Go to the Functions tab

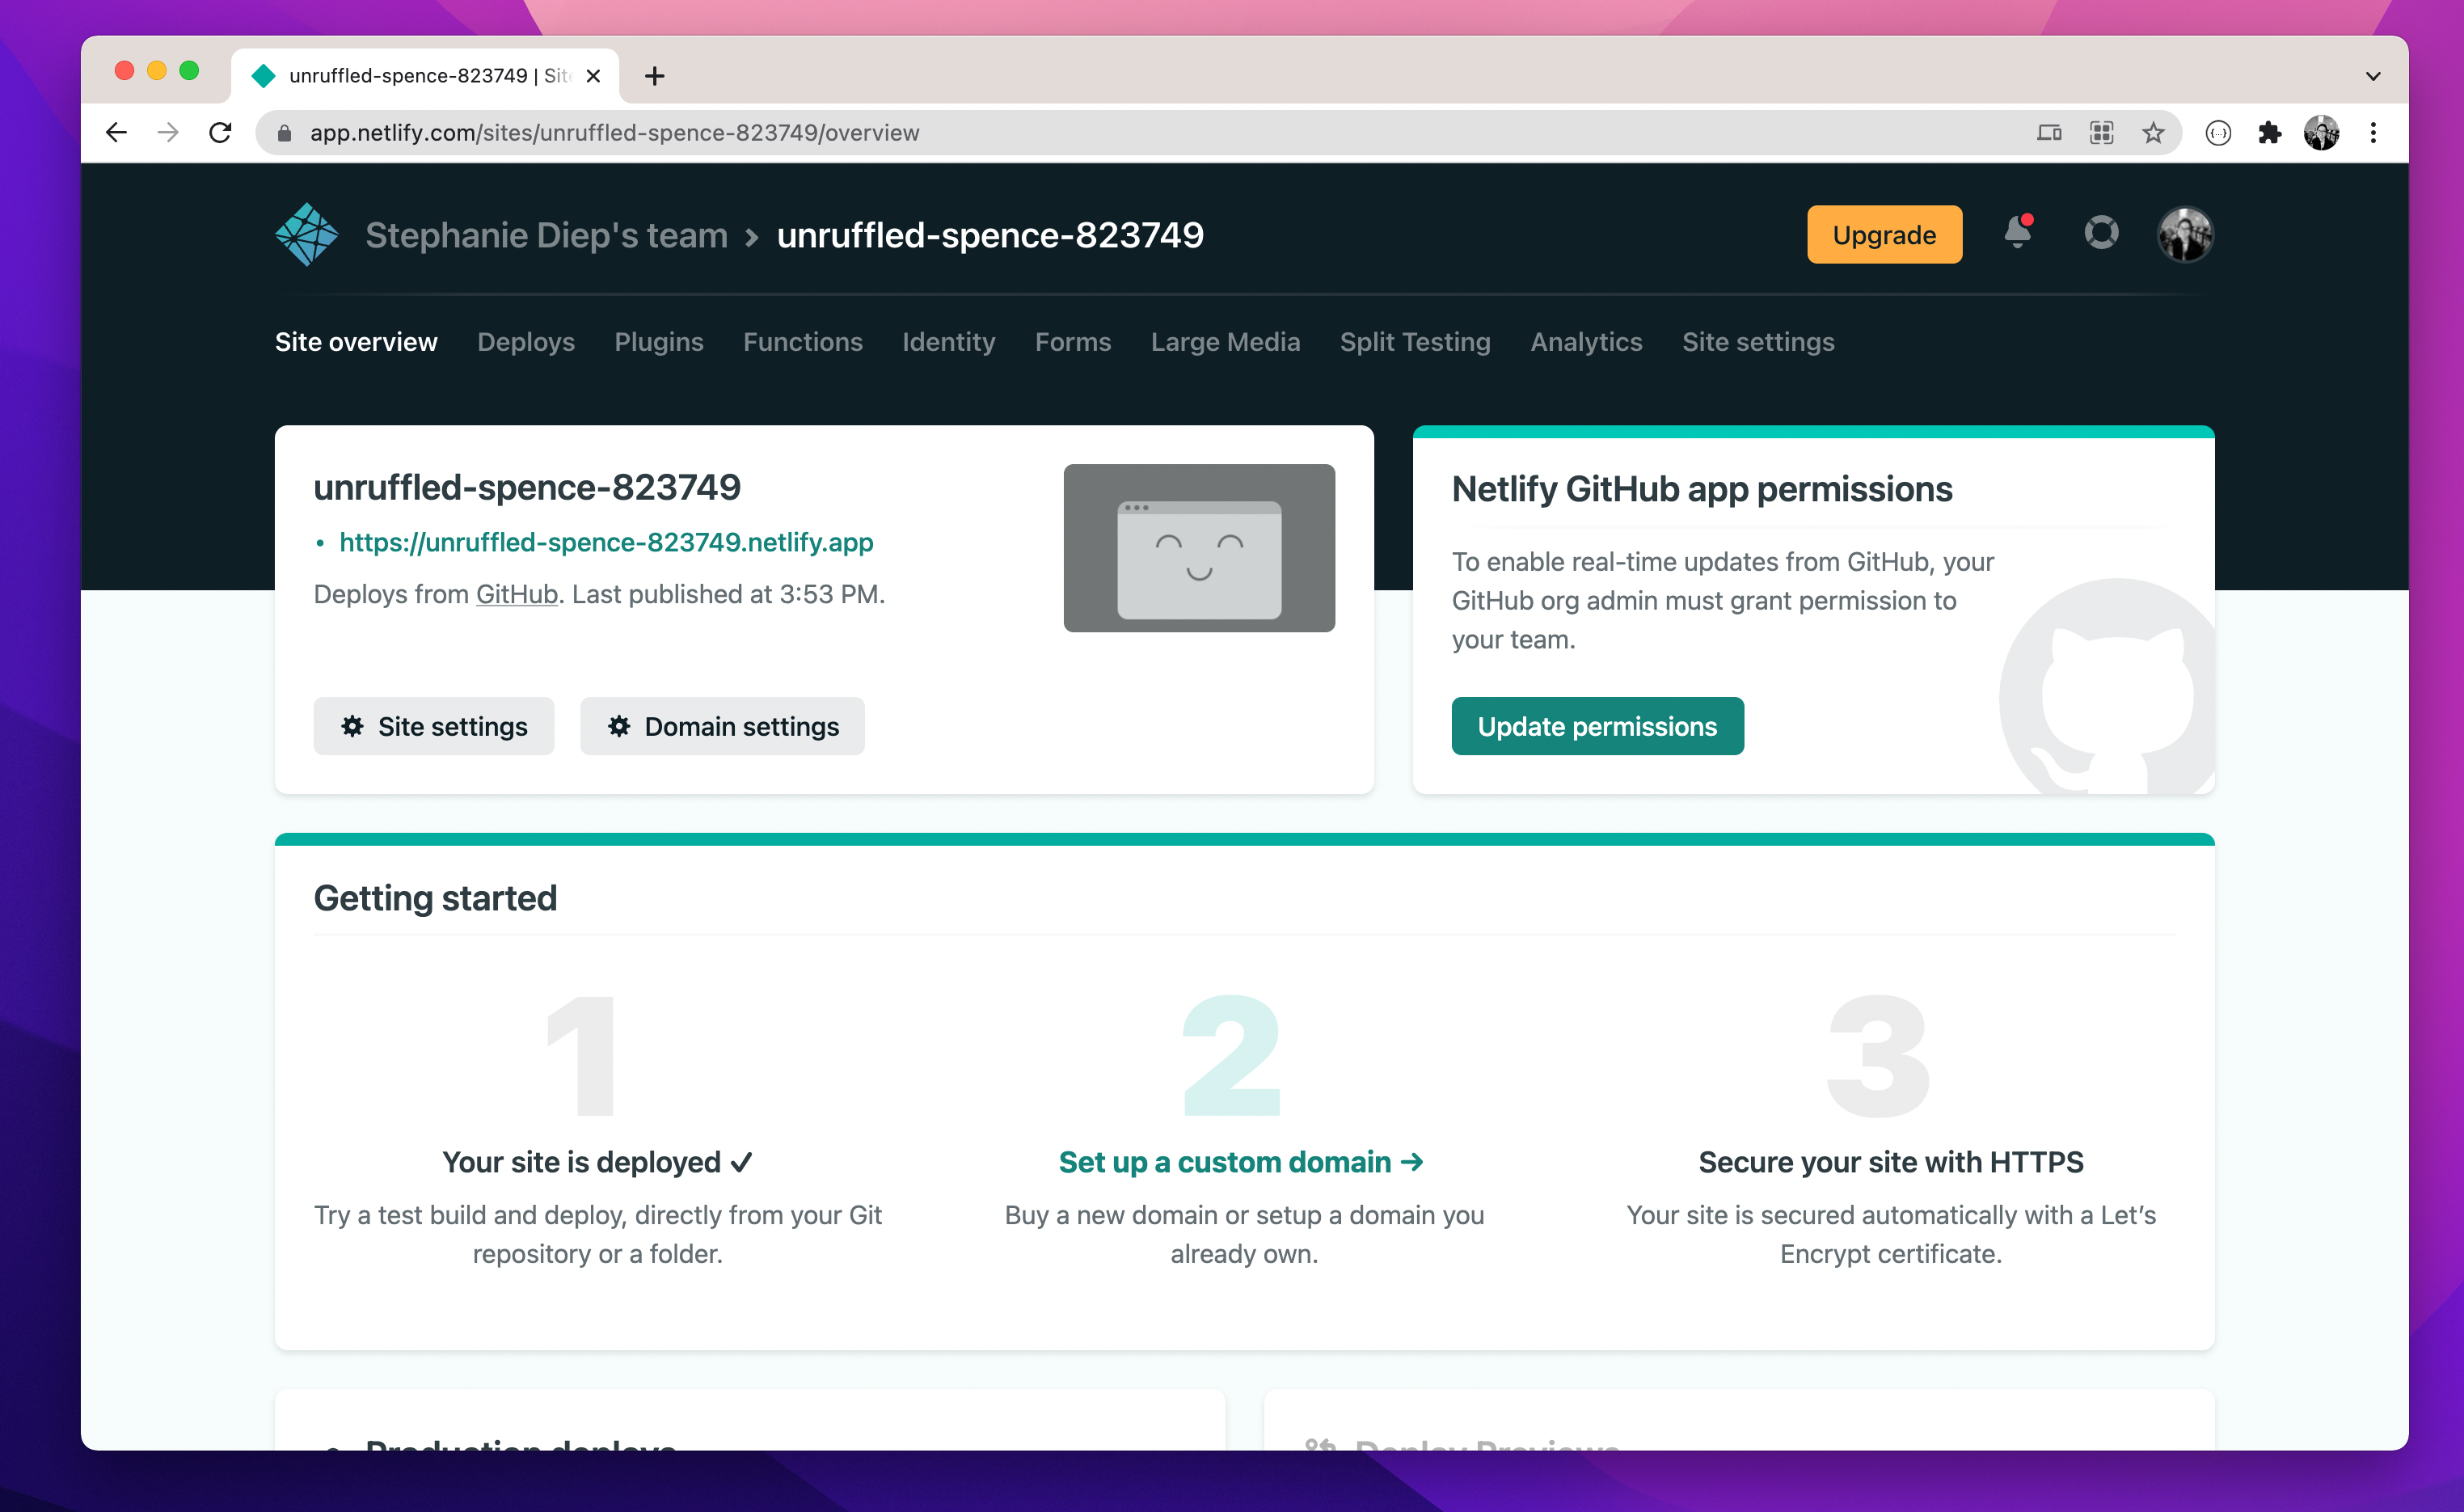pyautogui.click(x=802, y=342)
